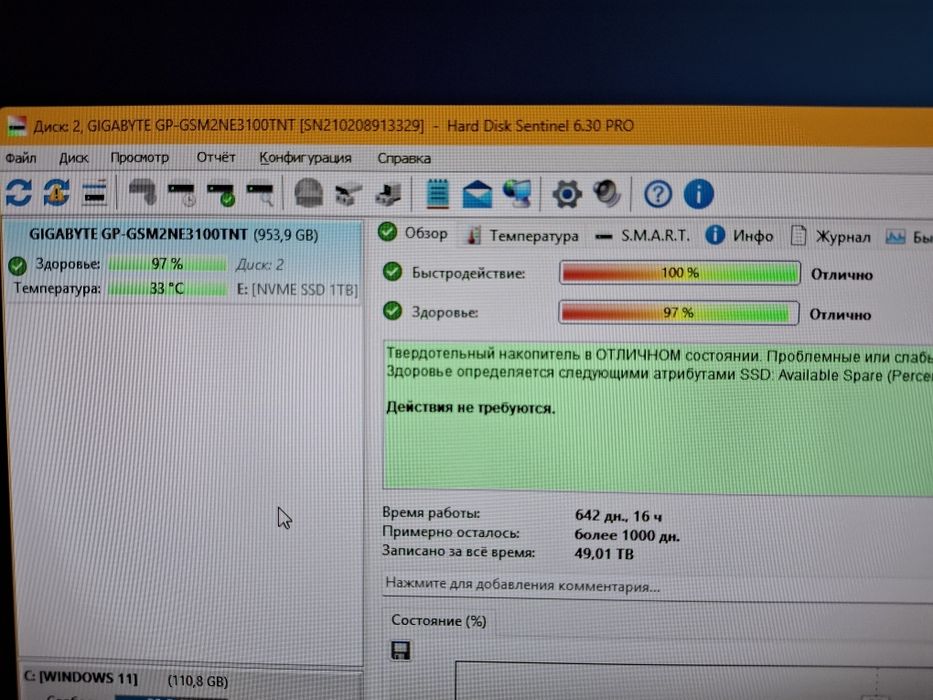Click the Отлично label next to Здоровье
The width and height of the screenshot is (933, 700).
(840, 315)
